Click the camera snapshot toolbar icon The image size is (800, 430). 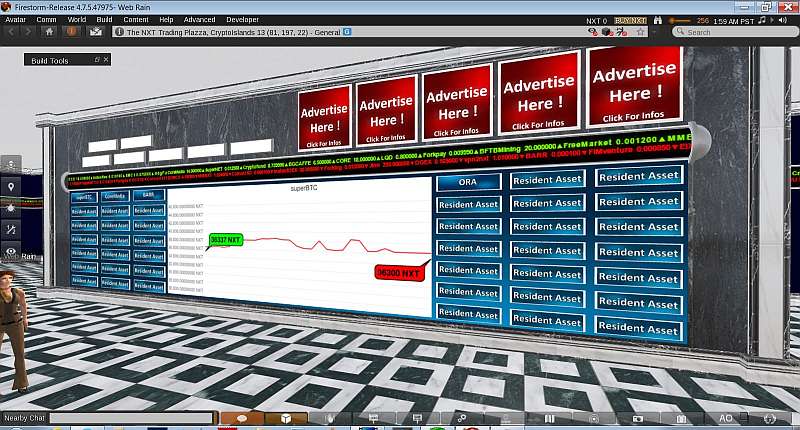pos(638,418)
